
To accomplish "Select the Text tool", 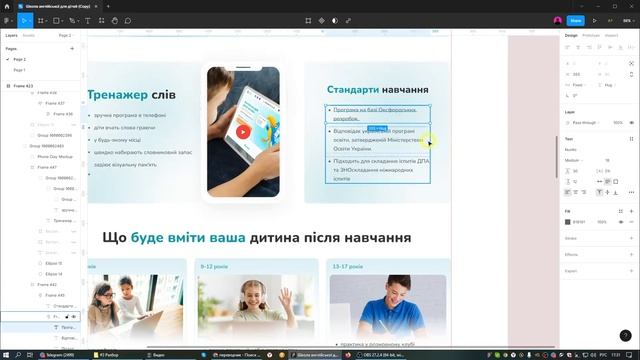I will click(88, 21).
